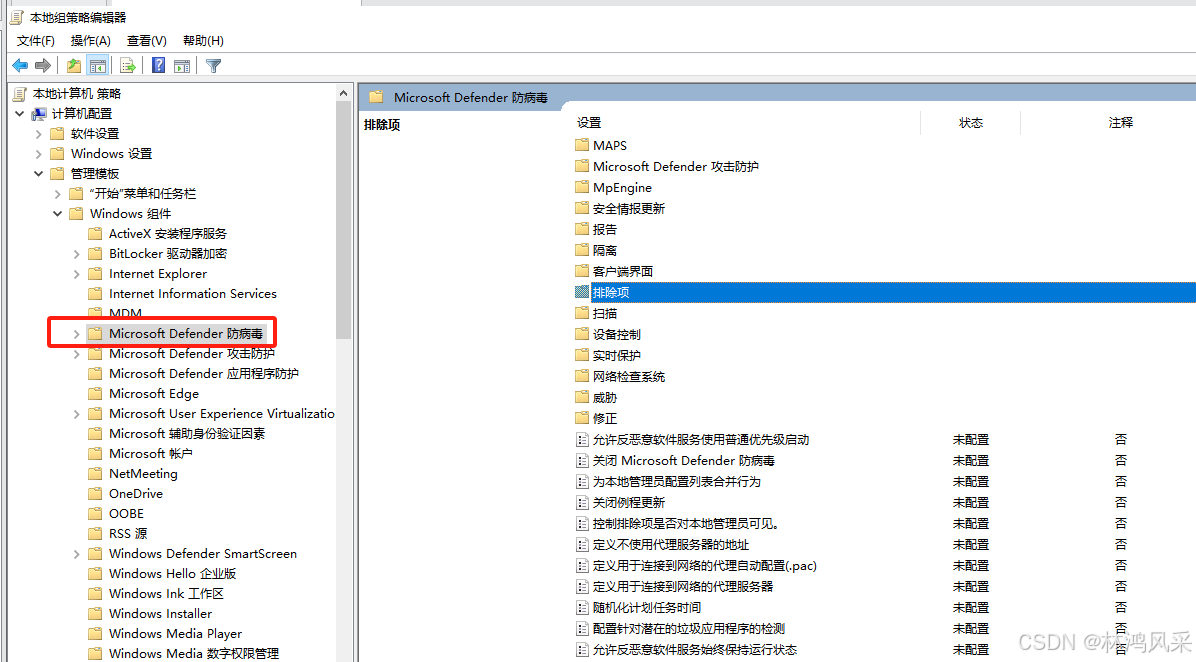Image resolution: width=1196 pixels, height=662 pixels.
Task: Select Windows Media Player in tree
Action: point(175,633)
